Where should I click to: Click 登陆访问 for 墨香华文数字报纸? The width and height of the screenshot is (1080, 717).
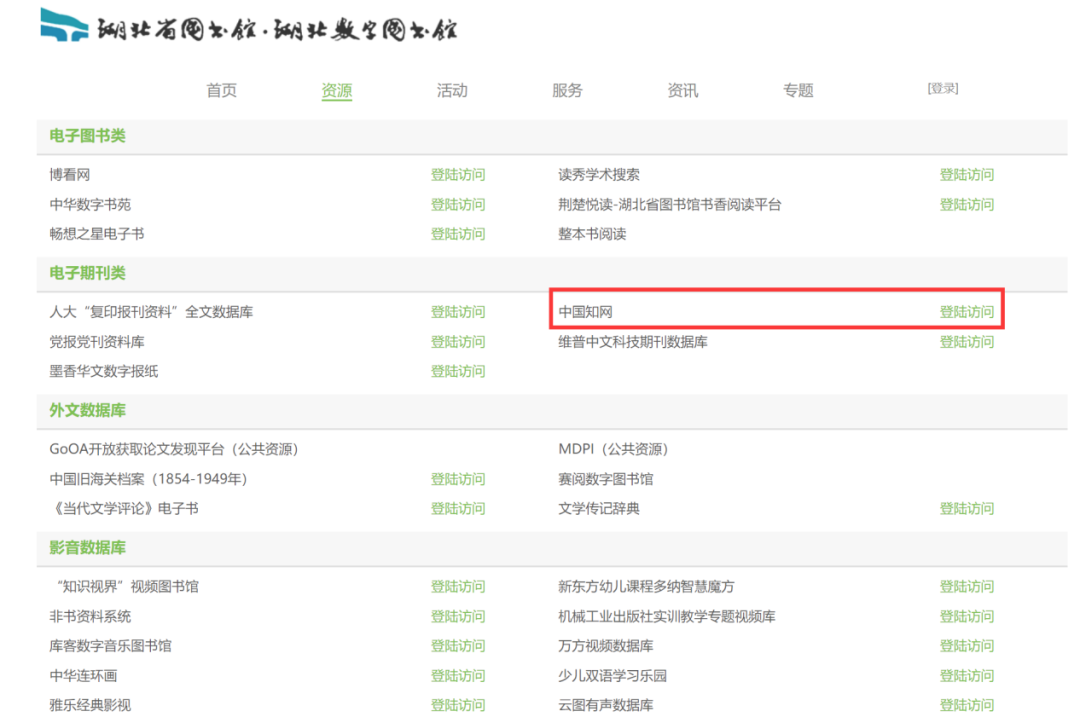coord(458,371)
